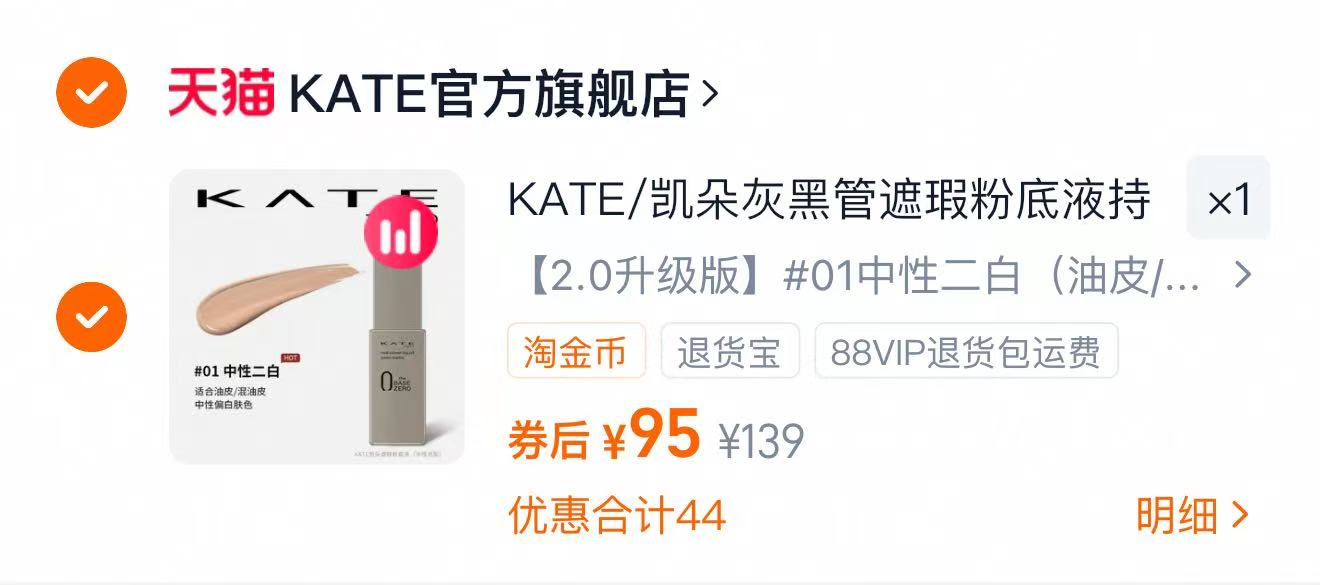Select the 淘金币 tag
The width and height of the screenshot is (1320, 585).
(x=576, y=351)
